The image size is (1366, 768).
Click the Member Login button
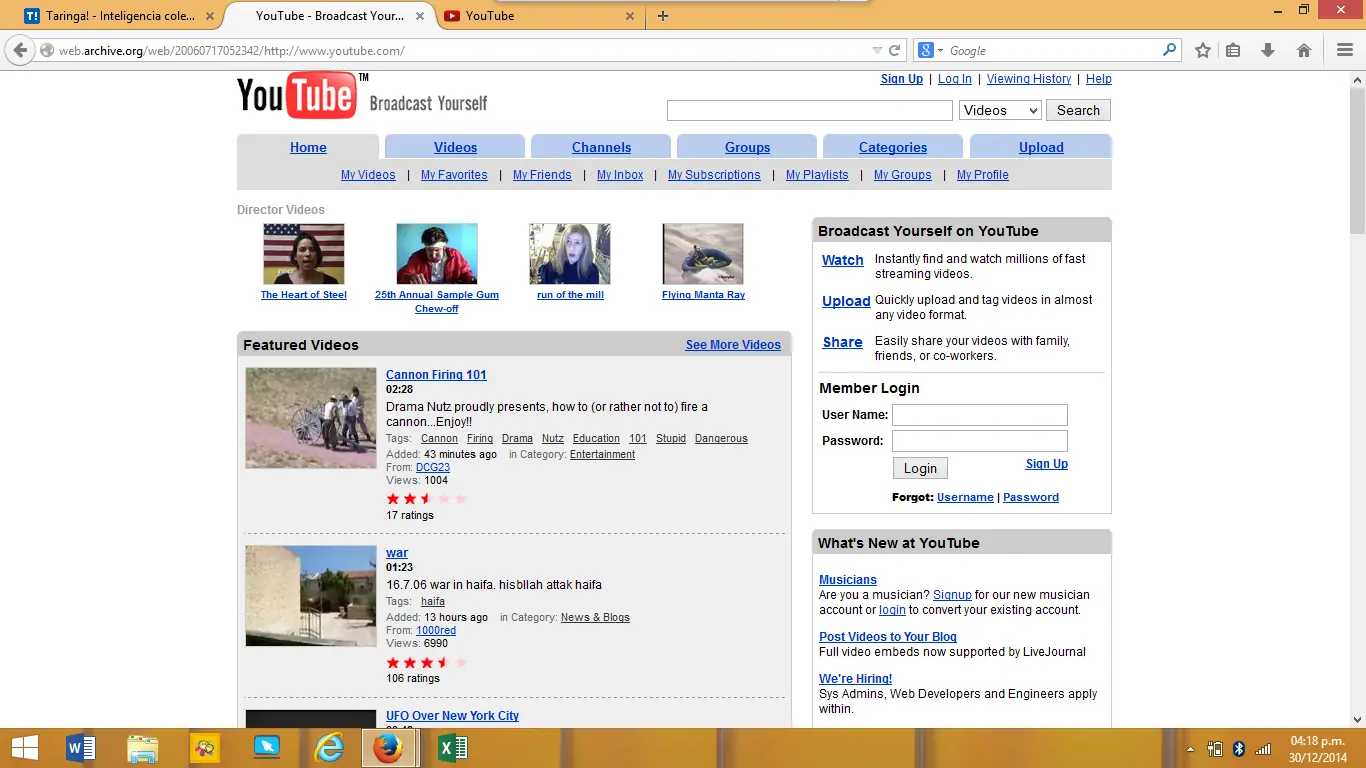pyautogui.click(x=920, y=468)
